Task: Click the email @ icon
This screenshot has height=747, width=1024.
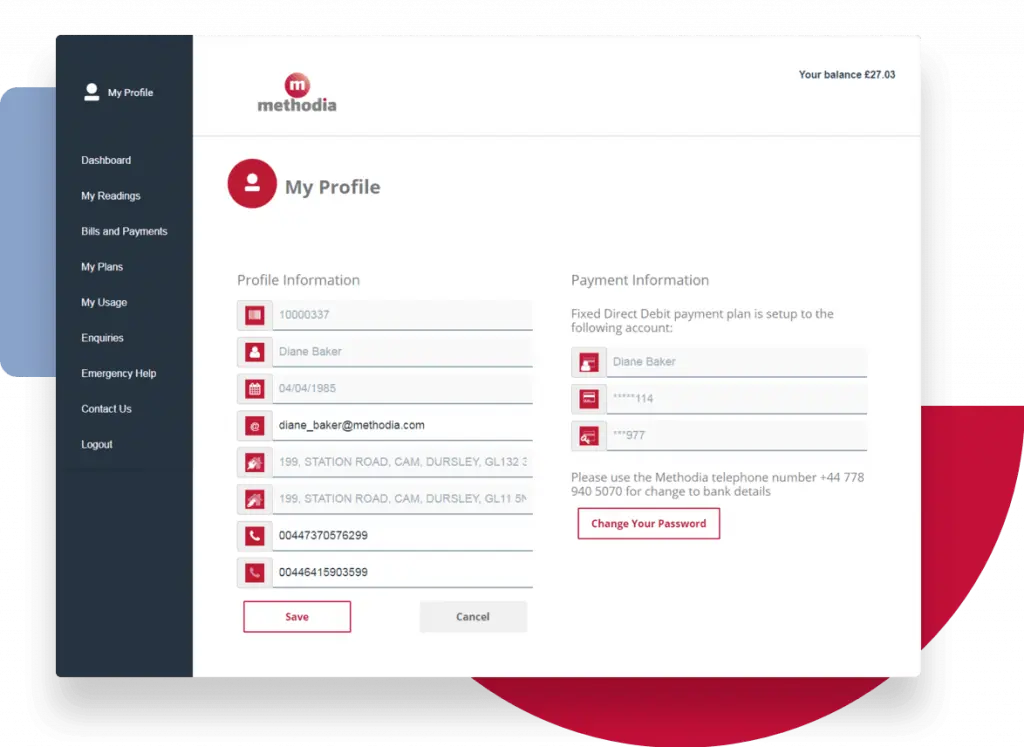Action: coord(255,426)
